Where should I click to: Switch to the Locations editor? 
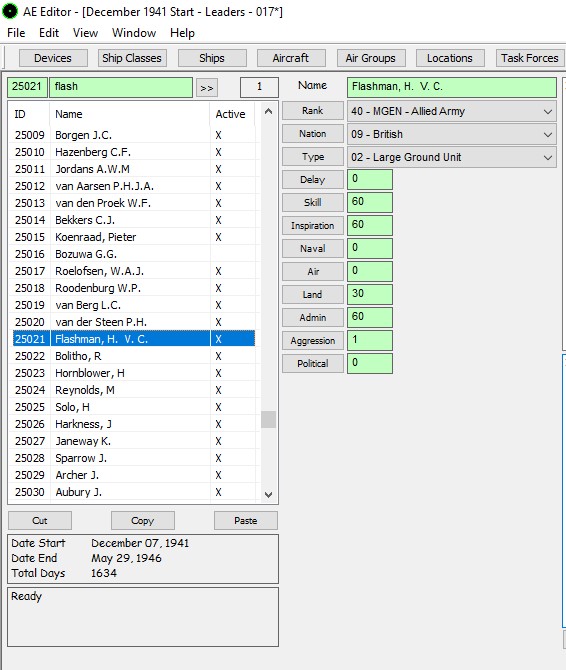[450, 58]
